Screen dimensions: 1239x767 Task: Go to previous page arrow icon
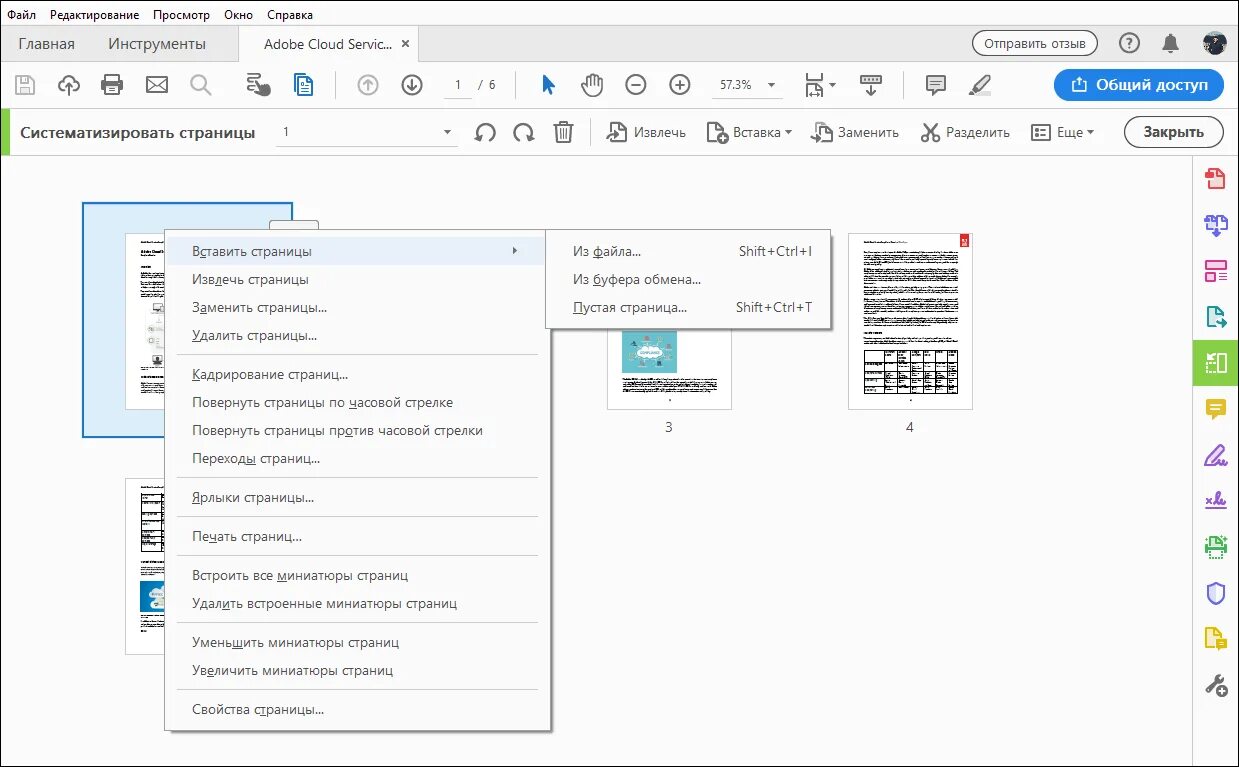click(368, 85)
